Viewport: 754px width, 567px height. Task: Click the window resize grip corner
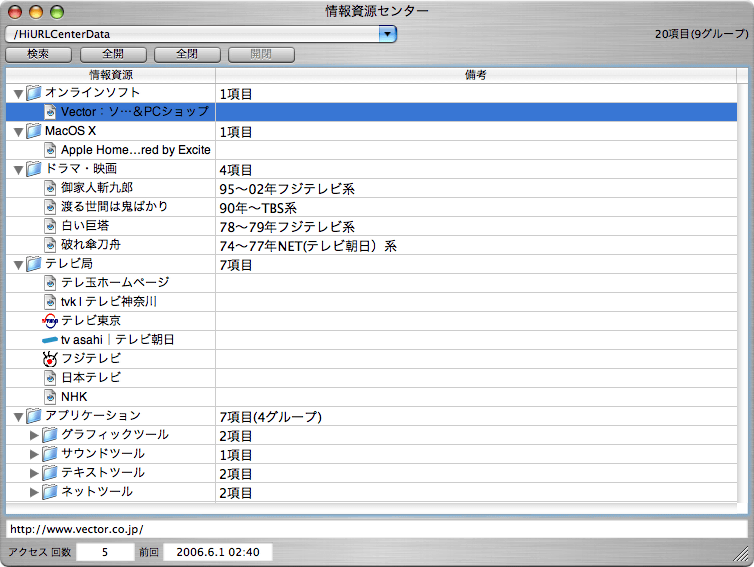[x=741, y=554]
